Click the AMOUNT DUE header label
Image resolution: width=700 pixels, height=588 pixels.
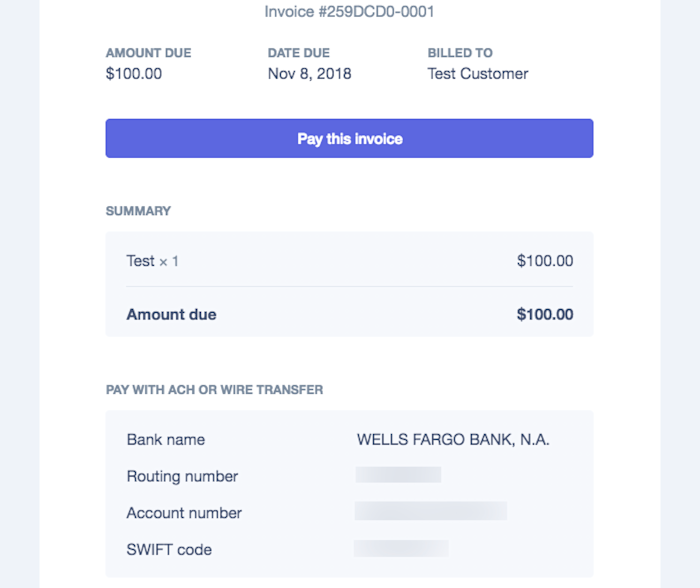[148, 53]
